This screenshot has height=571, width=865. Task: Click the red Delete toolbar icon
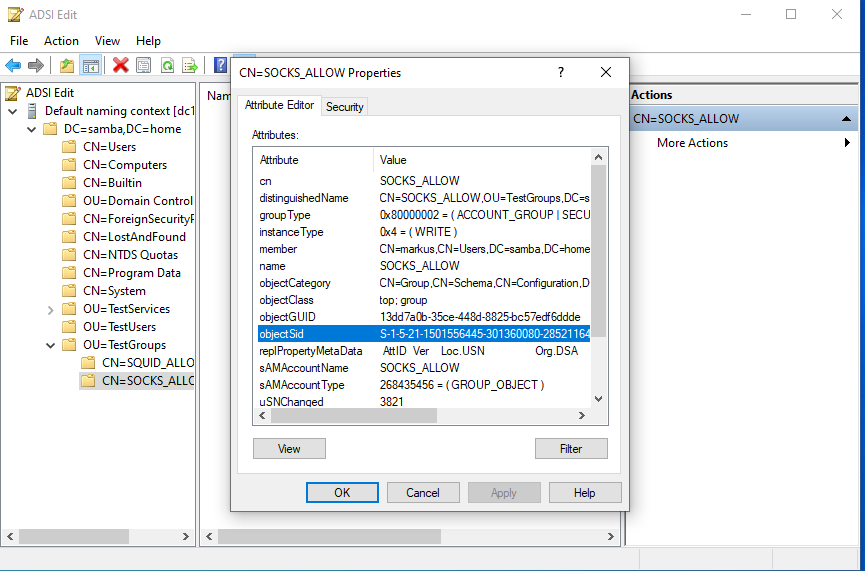click(x=120, y=66)
